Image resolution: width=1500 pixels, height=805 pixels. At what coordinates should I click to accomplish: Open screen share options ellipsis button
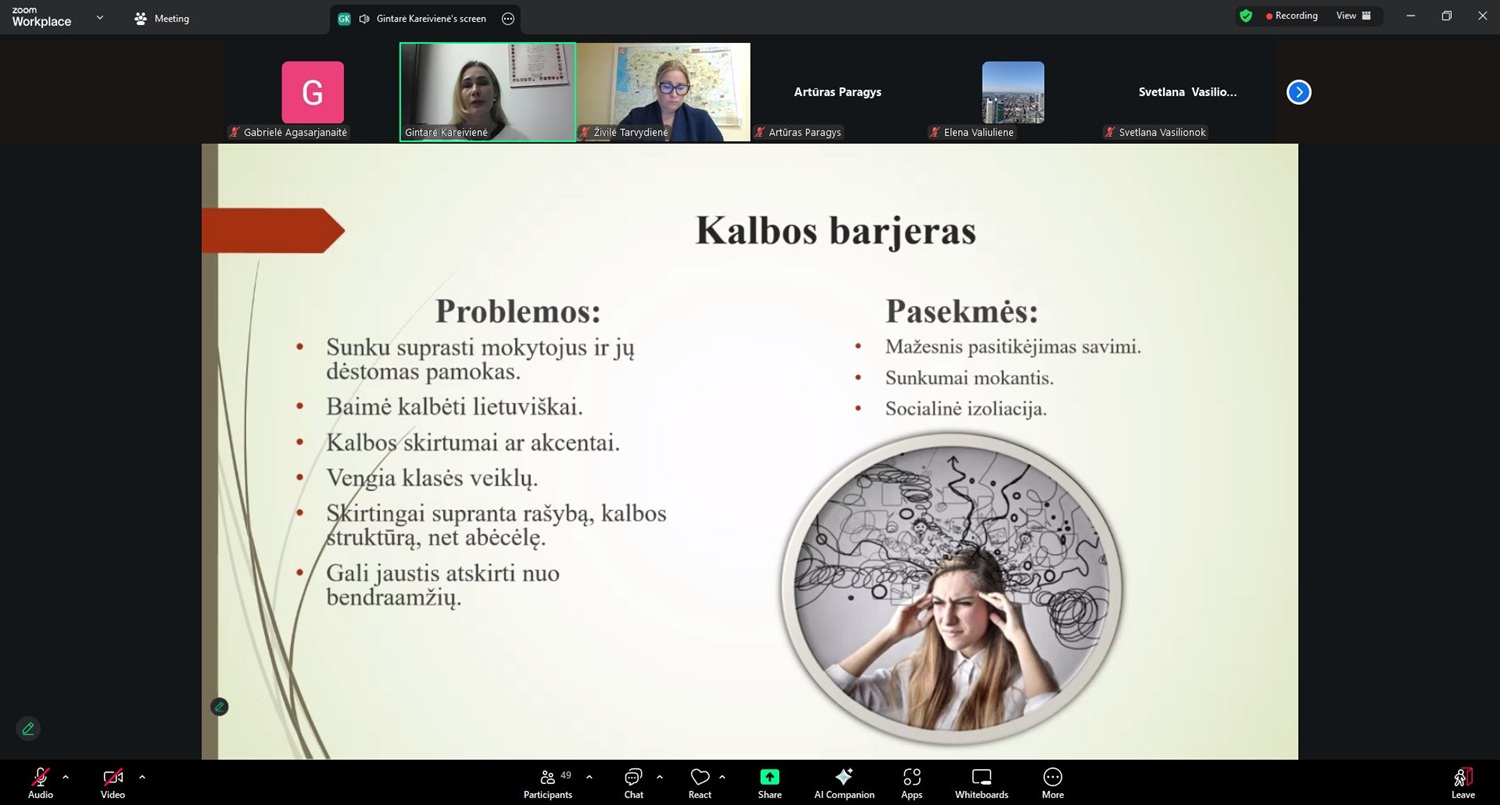[x=508, y=19]
